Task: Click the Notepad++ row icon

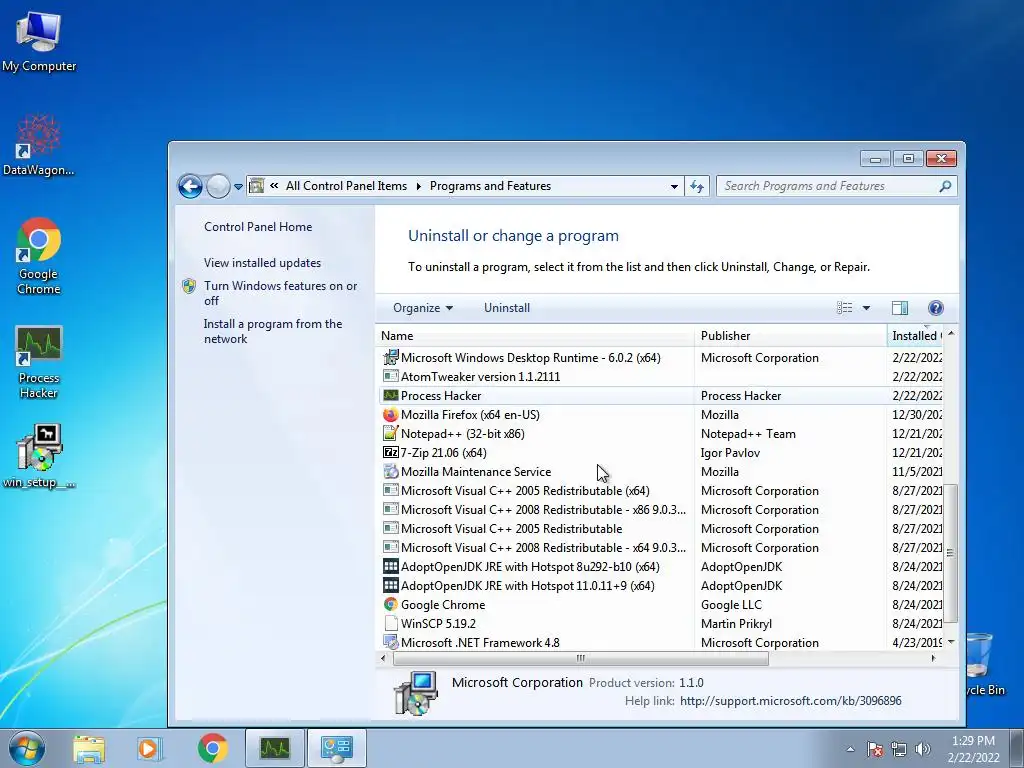Action: (391, 433)
